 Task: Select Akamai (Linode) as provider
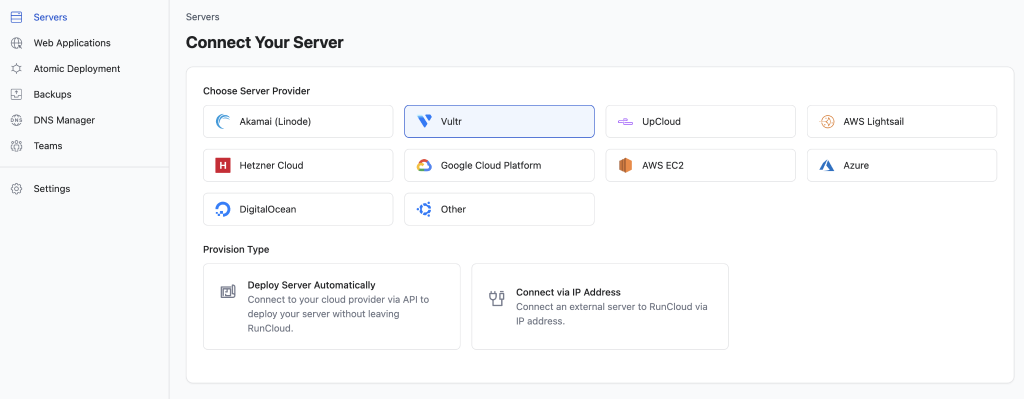point(298,121)
